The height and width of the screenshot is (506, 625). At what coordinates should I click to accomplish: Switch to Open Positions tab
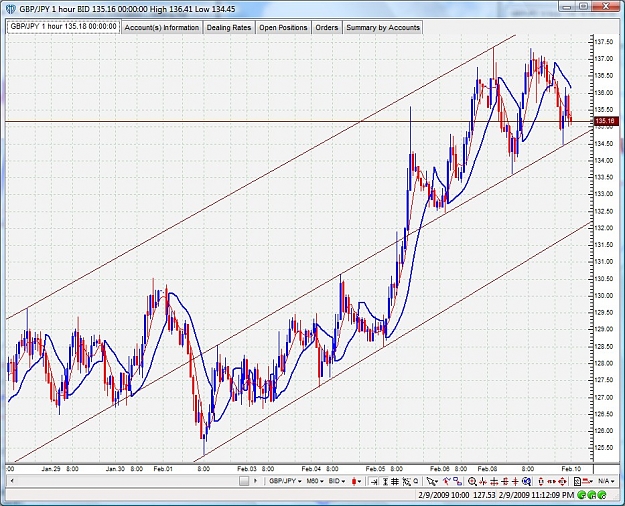(x=283, y=28)
